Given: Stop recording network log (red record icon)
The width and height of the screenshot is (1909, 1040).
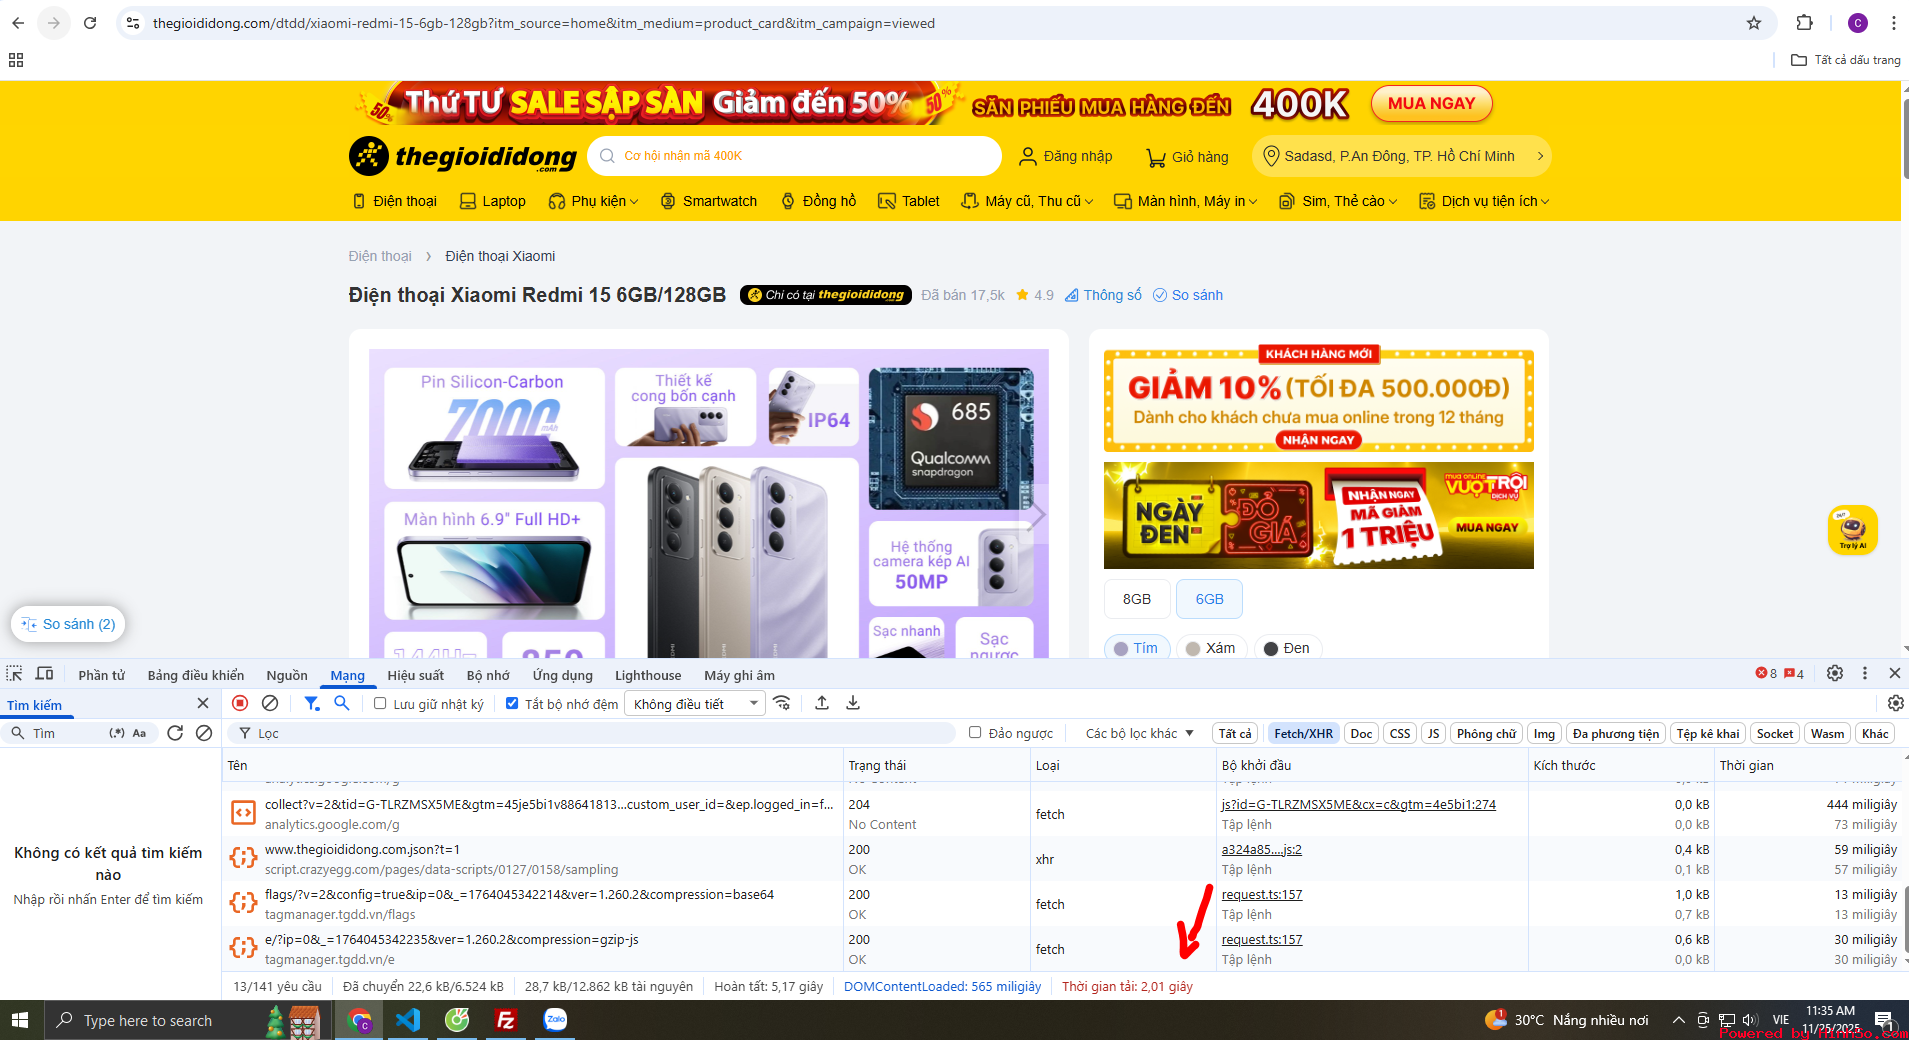Looking at the screenshot, I should pyautogui.click(x=239, y=703).
